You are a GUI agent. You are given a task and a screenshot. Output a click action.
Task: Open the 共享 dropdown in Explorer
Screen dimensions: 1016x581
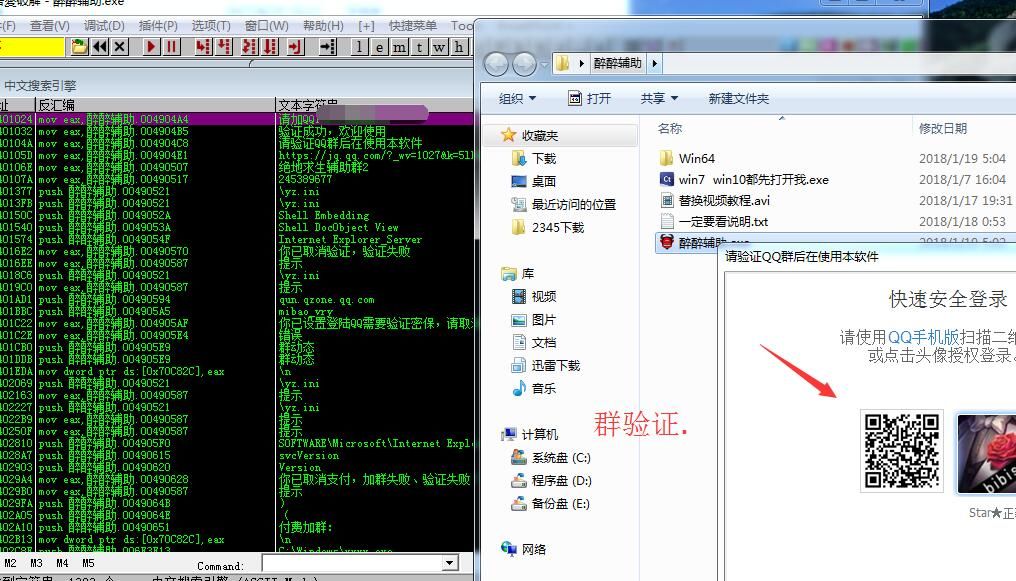(x=659, y=98)
